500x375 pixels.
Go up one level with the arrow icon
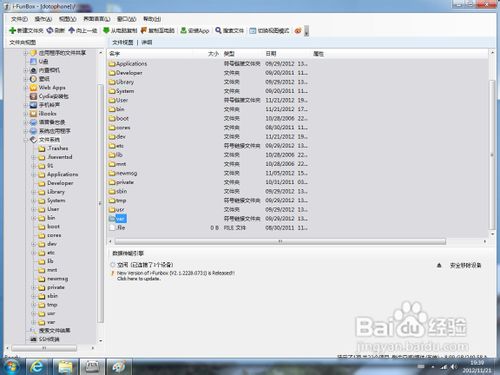click(x=71, y=30)
